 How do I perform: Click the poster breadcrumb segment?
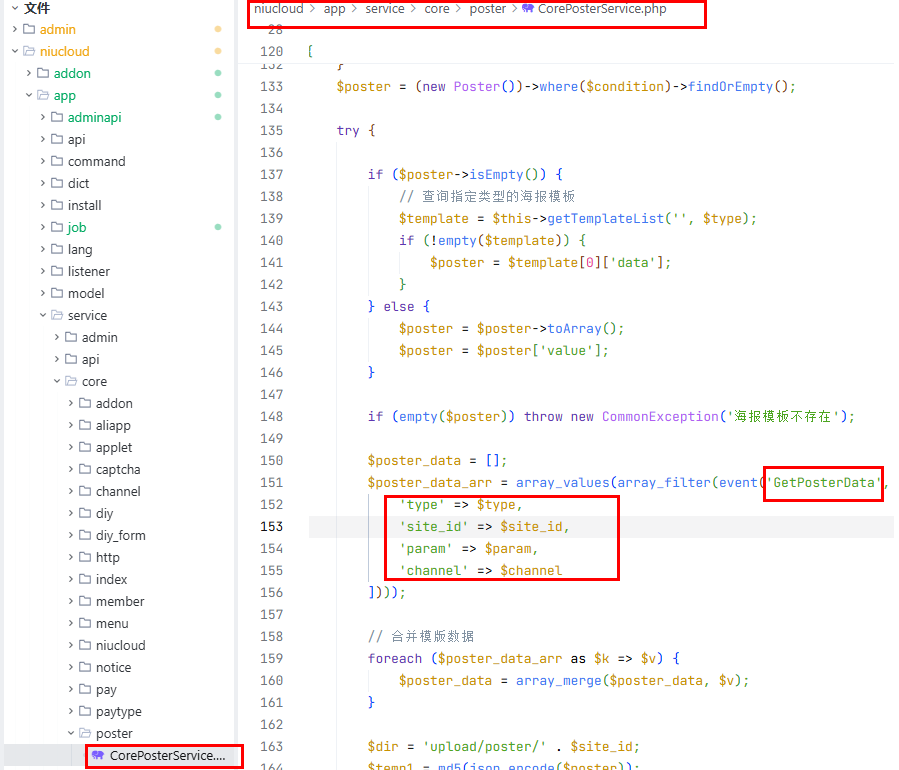click(487, 9)
